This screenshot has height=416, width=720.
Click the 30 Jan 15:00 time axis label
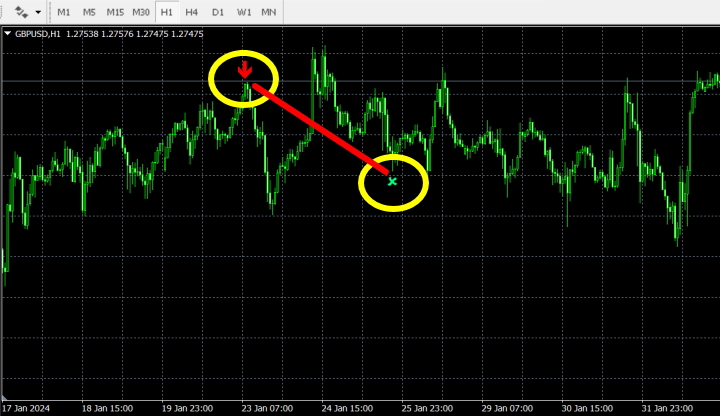pos(587,409)
